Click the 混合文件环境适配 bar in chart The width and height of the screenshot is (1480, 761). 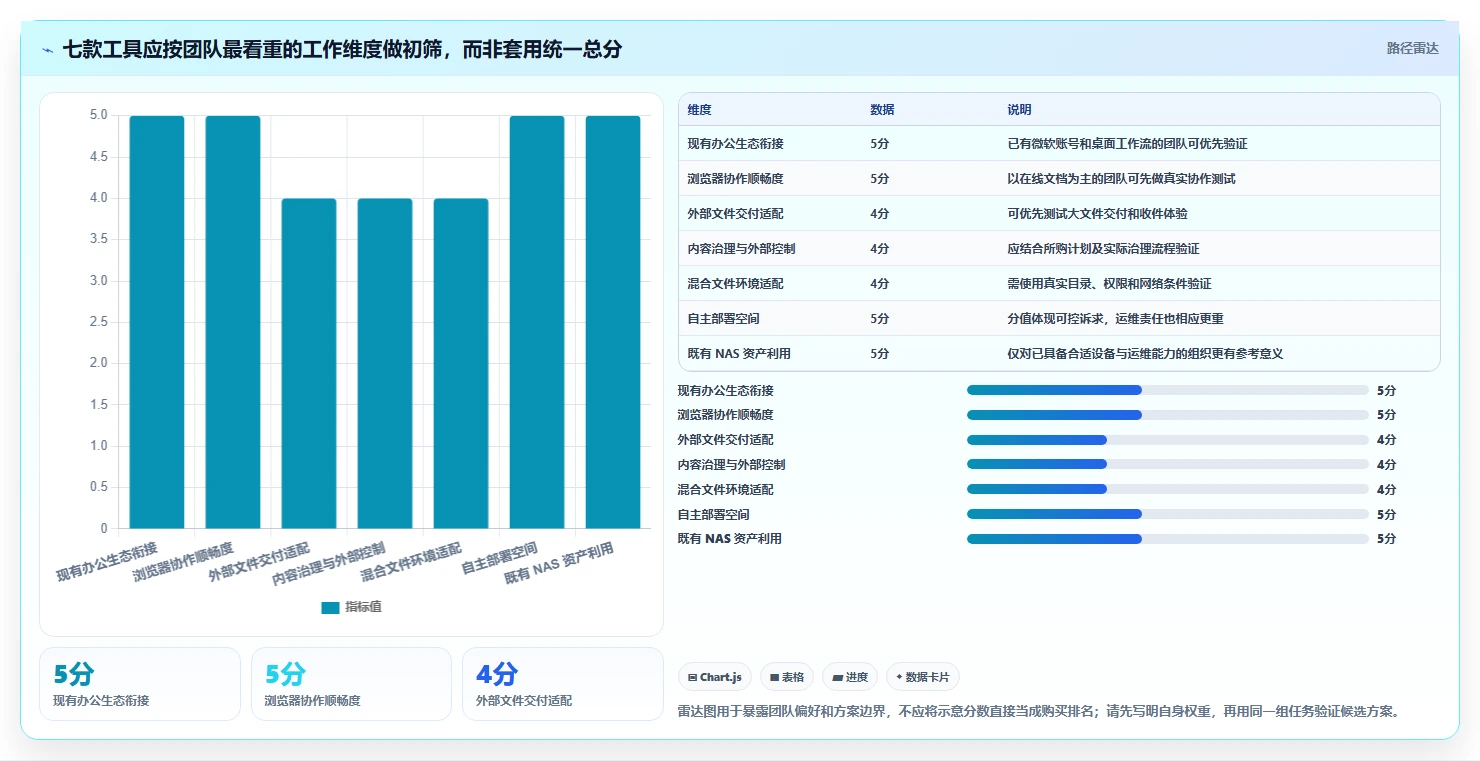click(x=461, y=363)
